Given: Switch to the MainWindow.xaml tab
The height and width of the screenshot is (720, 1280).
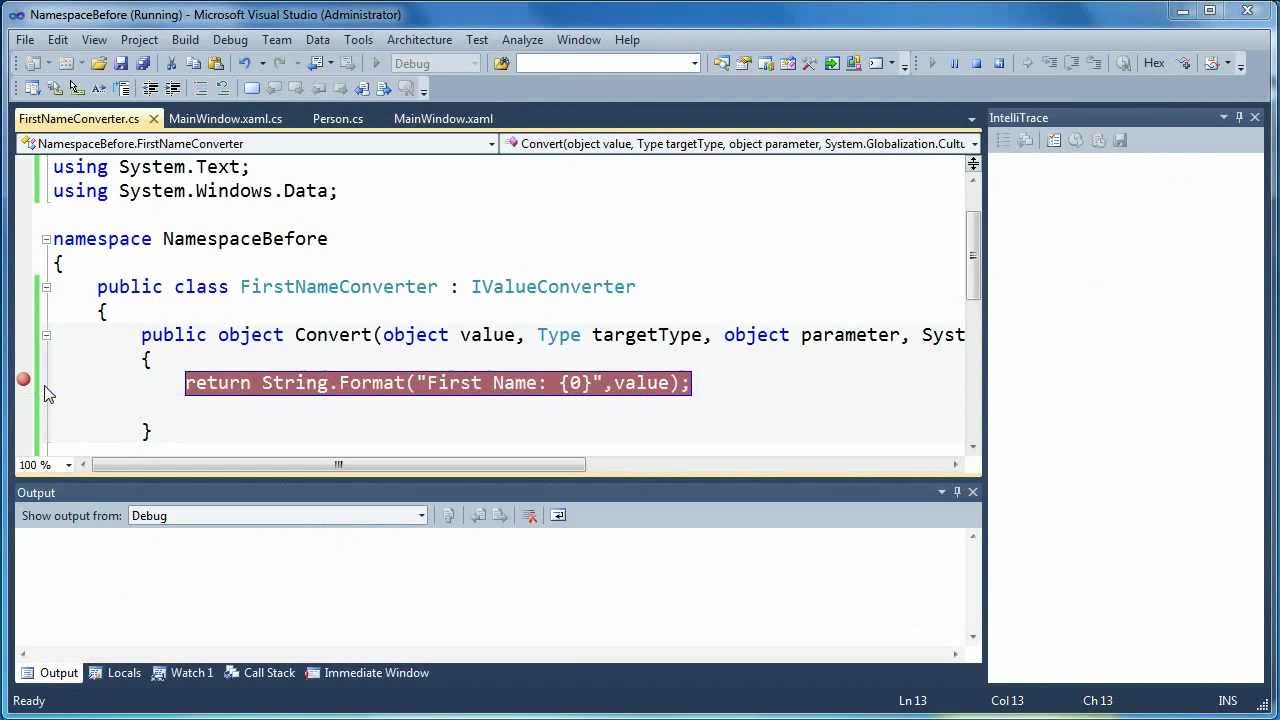Looking at the screenshot, I should 443,118.
